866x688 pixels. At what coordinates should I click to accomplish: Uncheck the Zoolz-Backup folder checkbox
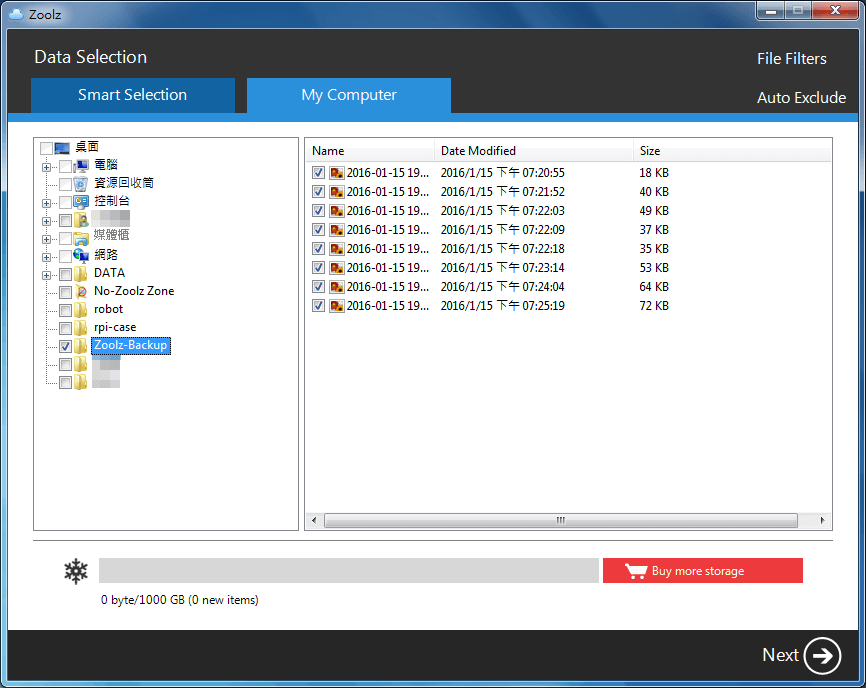click(x=66, y=345)
